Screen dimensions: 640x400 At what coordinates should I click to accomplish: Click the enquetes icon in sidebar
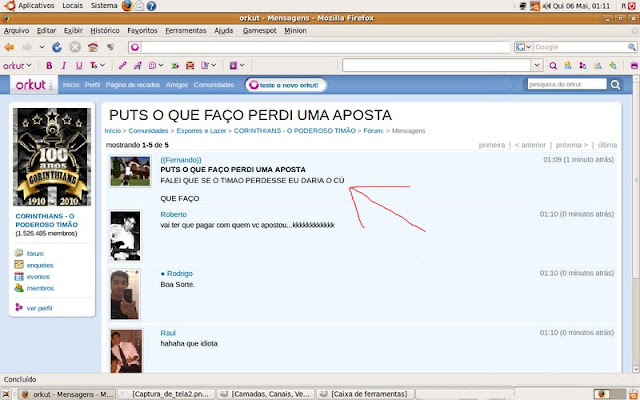(19, 265)
